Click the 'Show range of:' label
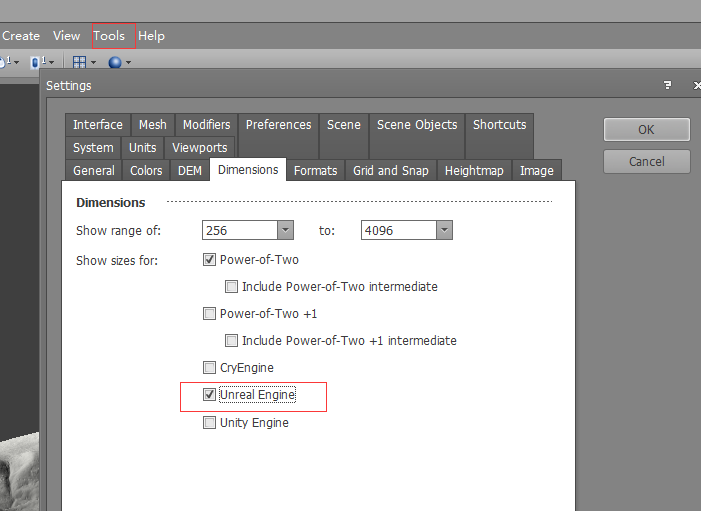The image size is (701, 511). click(x=118, y=231)
